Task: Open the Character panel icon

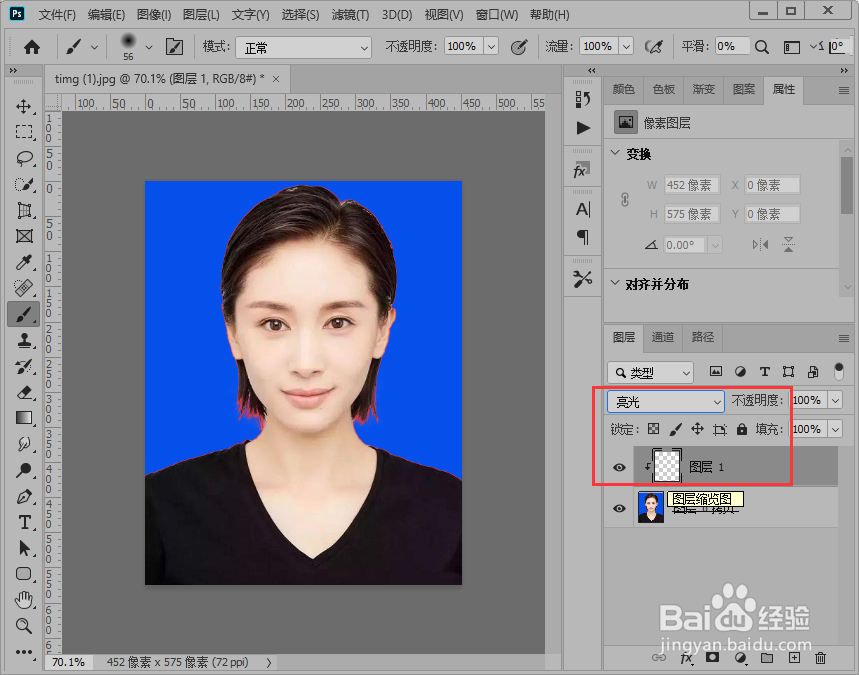Action: 583,209
